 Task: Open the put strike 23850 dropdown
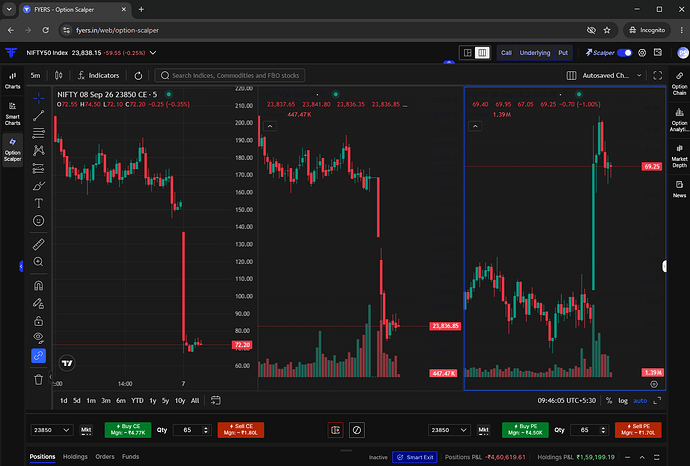pos(448,430)
